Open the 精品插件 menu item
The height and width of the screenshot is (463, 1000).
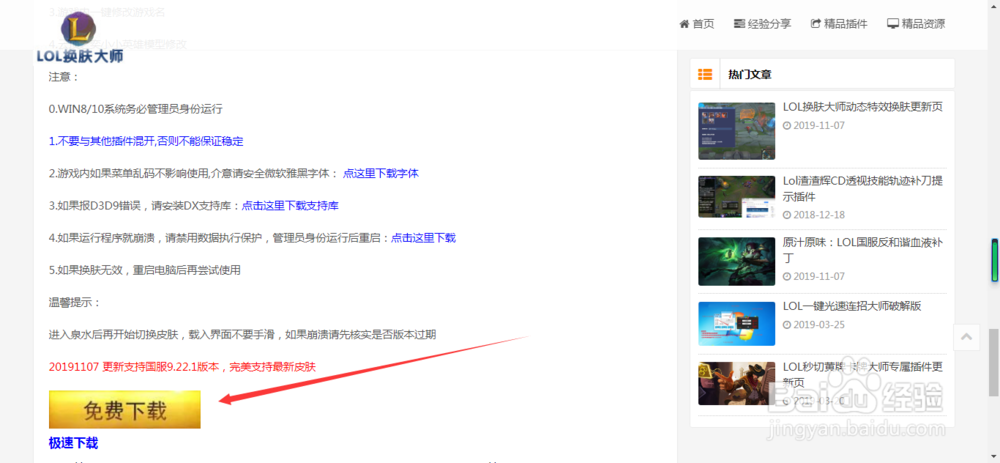839,24
